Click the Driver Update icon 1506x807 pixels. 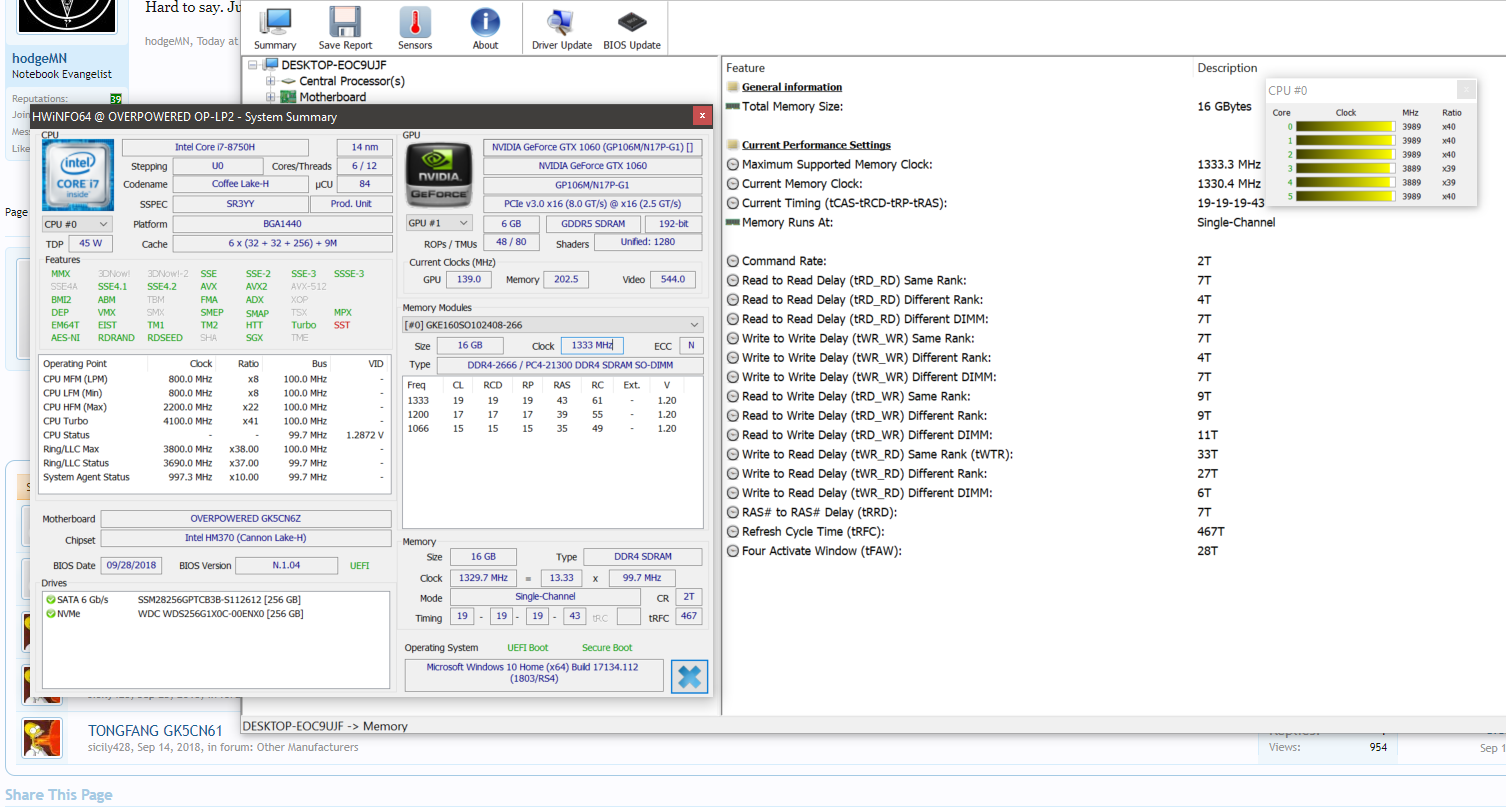pos(561,22)
